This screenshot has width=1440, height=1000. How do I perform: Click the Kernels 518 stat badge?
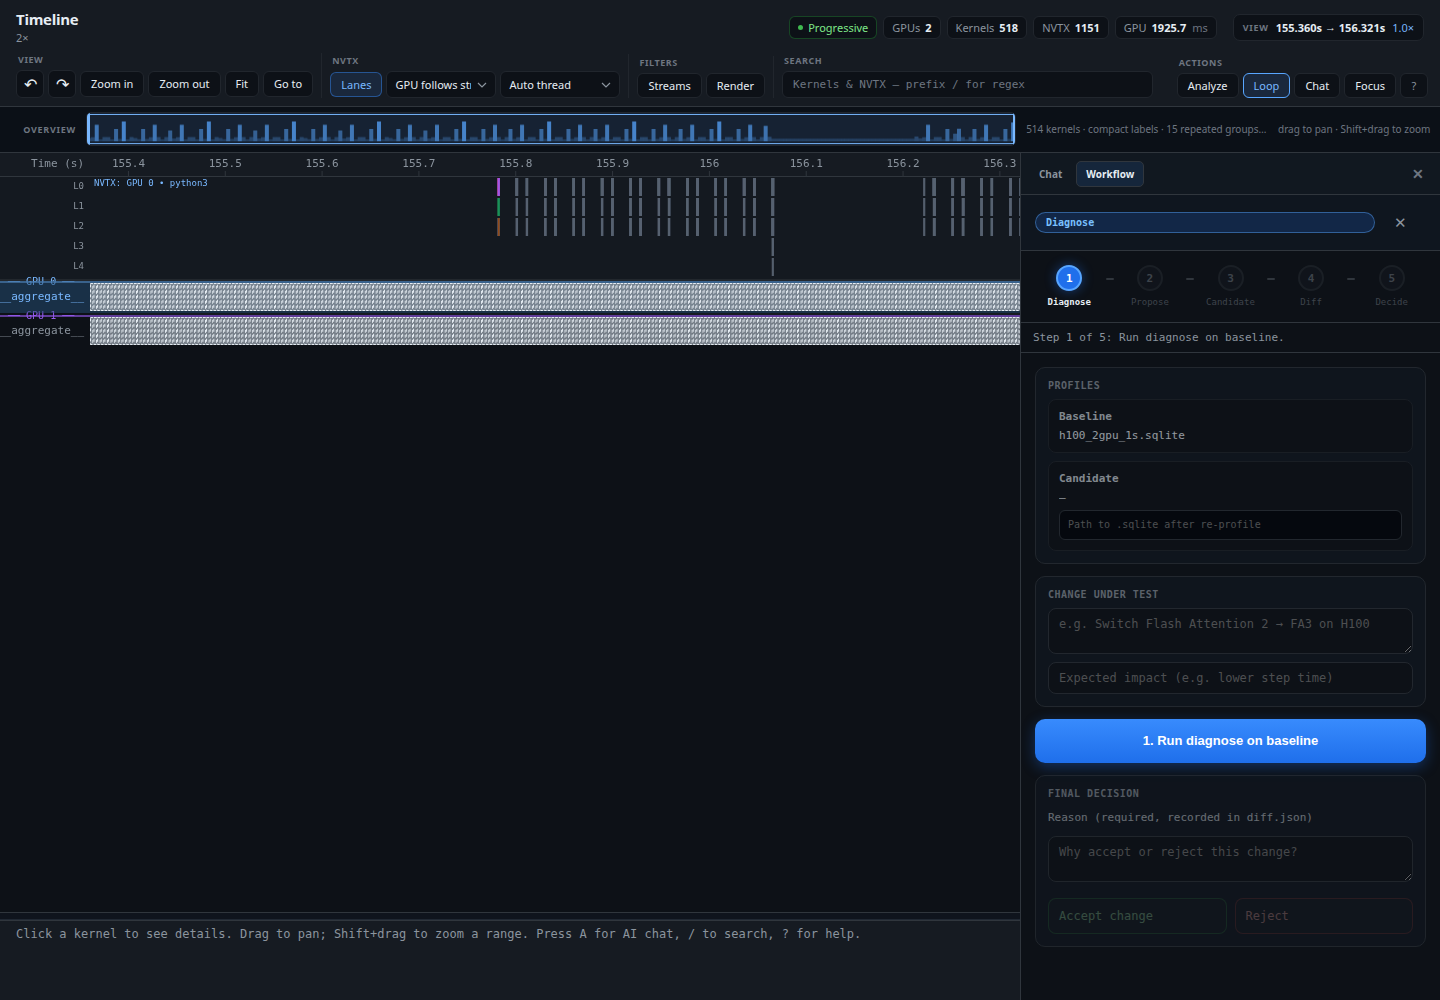pyautogui.click(x=986, y=28)
